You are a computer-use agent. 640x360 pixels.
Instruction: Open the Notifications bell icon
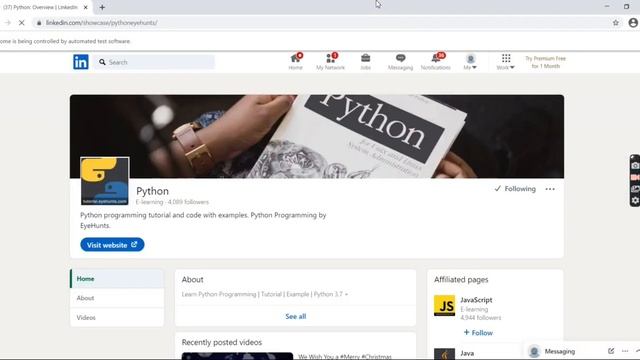[436, 62]
